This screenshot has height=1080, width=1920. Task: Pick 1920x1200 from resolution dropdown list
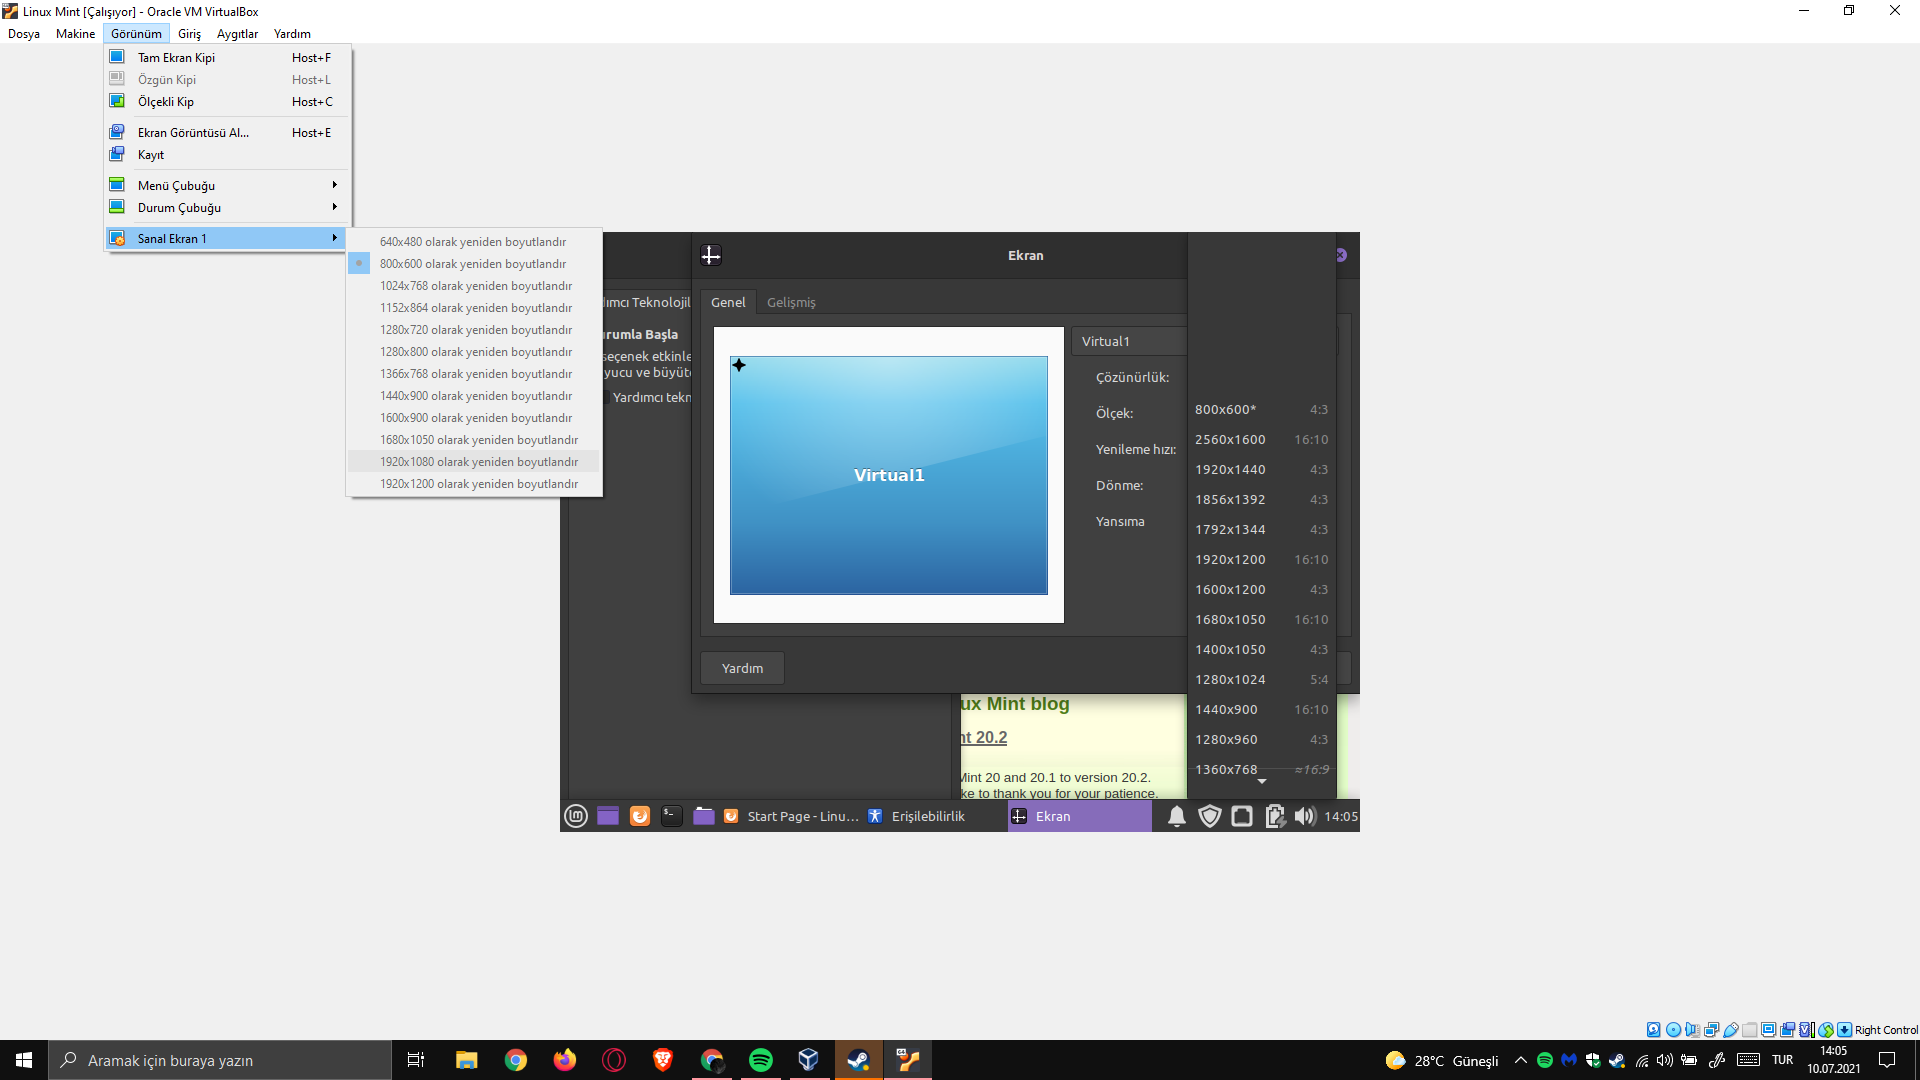tap(1230, 560)
